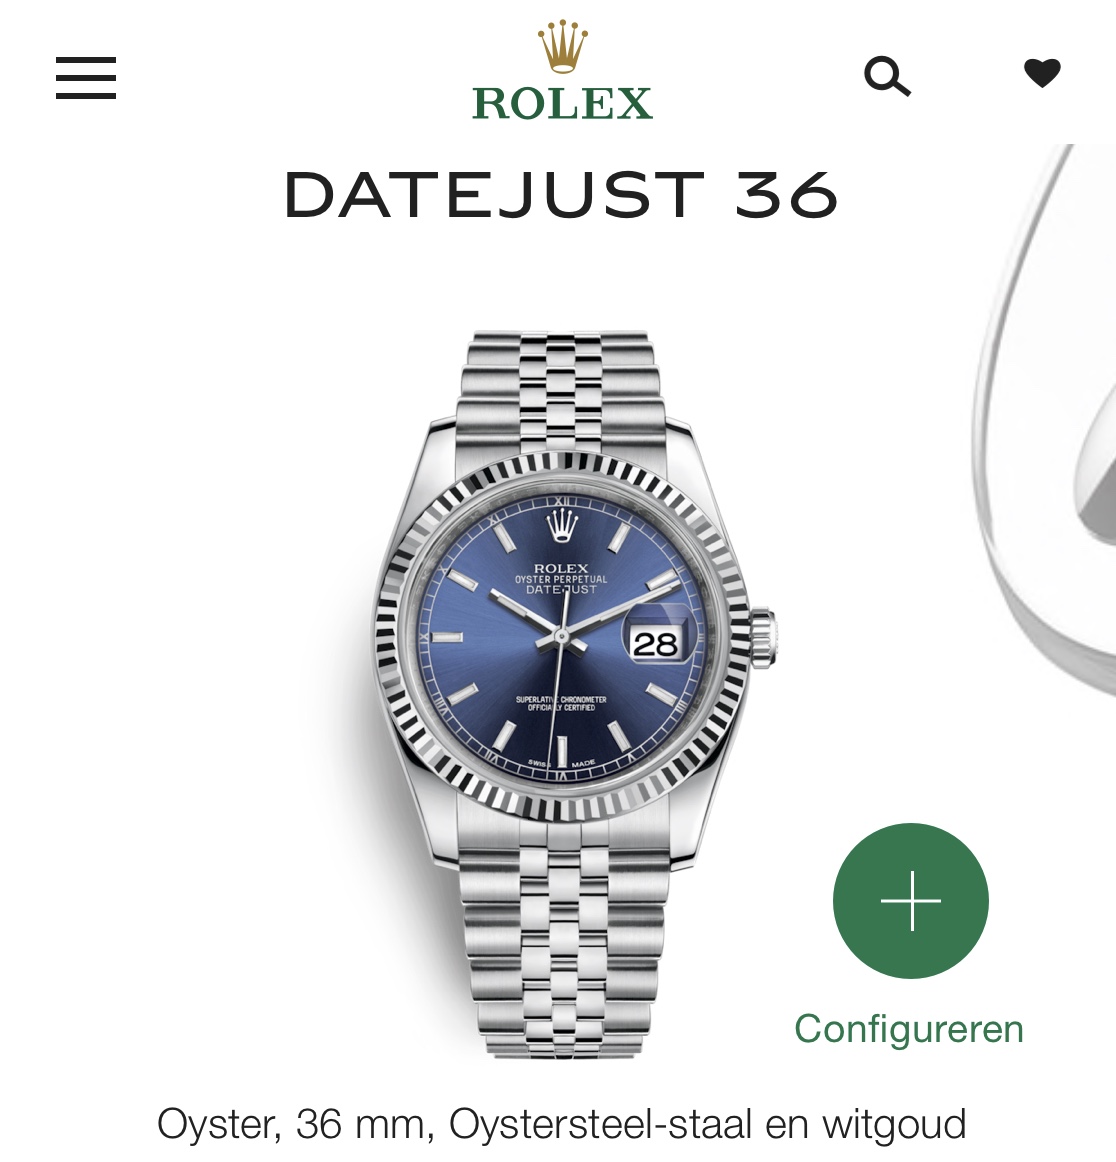Click the upper Jubilee bracelet links

tap(562, 391)
